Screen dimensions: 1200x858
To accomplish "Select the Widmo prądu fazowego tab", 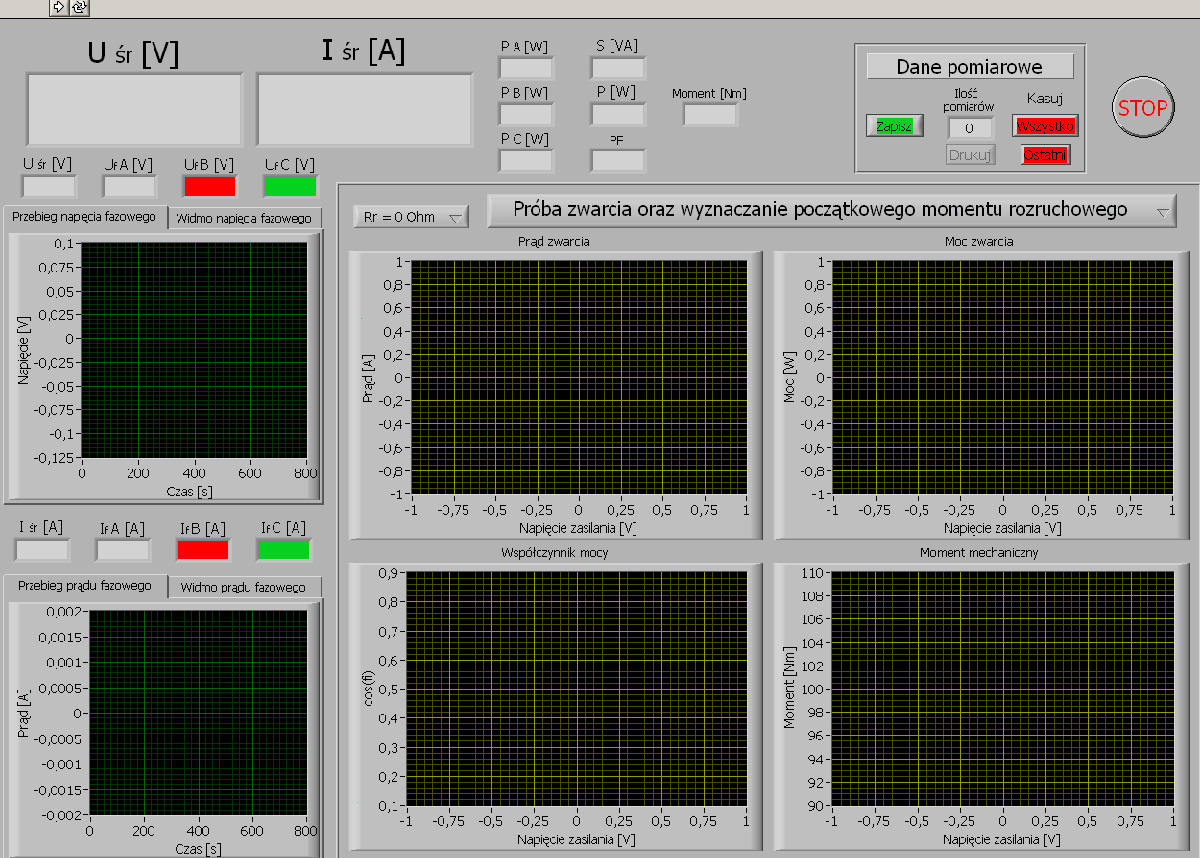I will tap(243, 587).
